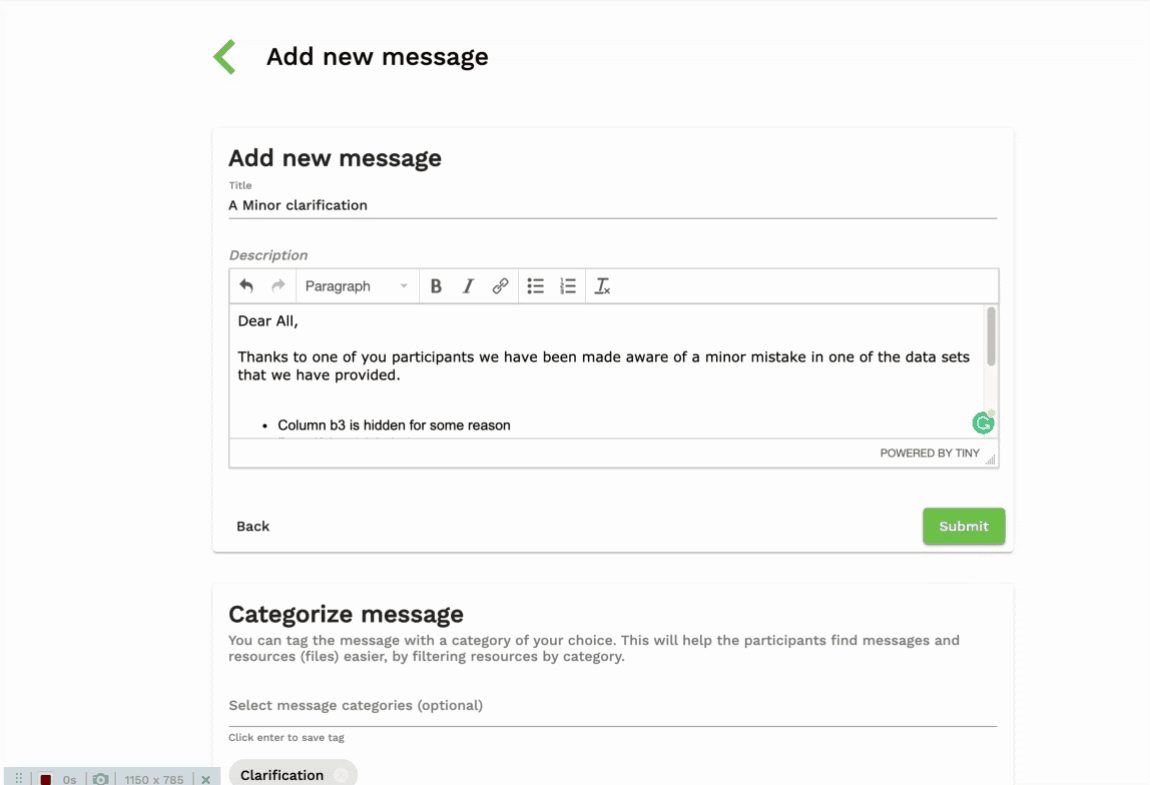Stop the screen recording with the red square
Image resolution: width=1150 pixels, height=785 pixels.
pyautogui.click(x=46, y=779)
